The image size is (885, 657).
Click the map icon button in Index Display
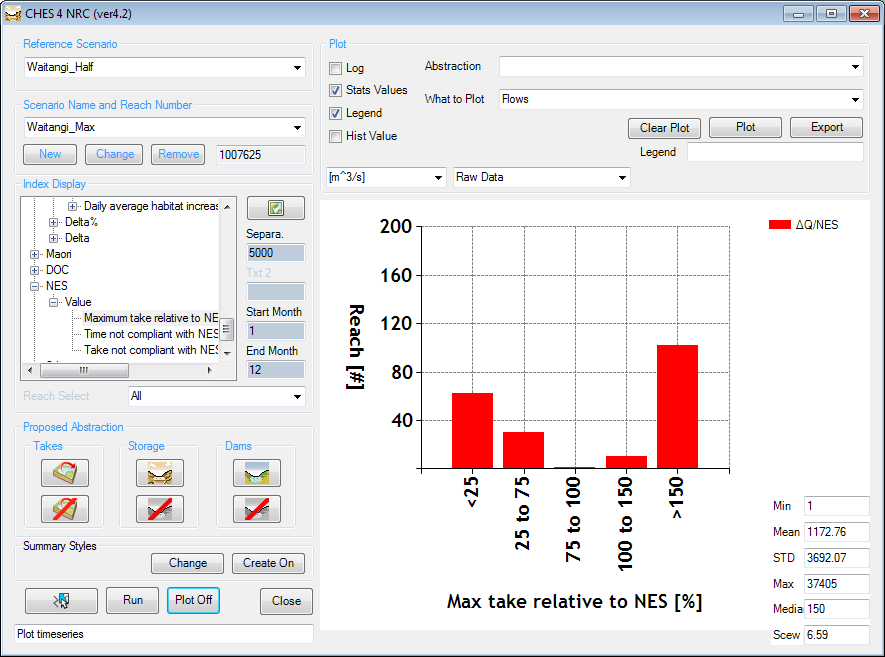pyautogui.click(x=275, y=208)
